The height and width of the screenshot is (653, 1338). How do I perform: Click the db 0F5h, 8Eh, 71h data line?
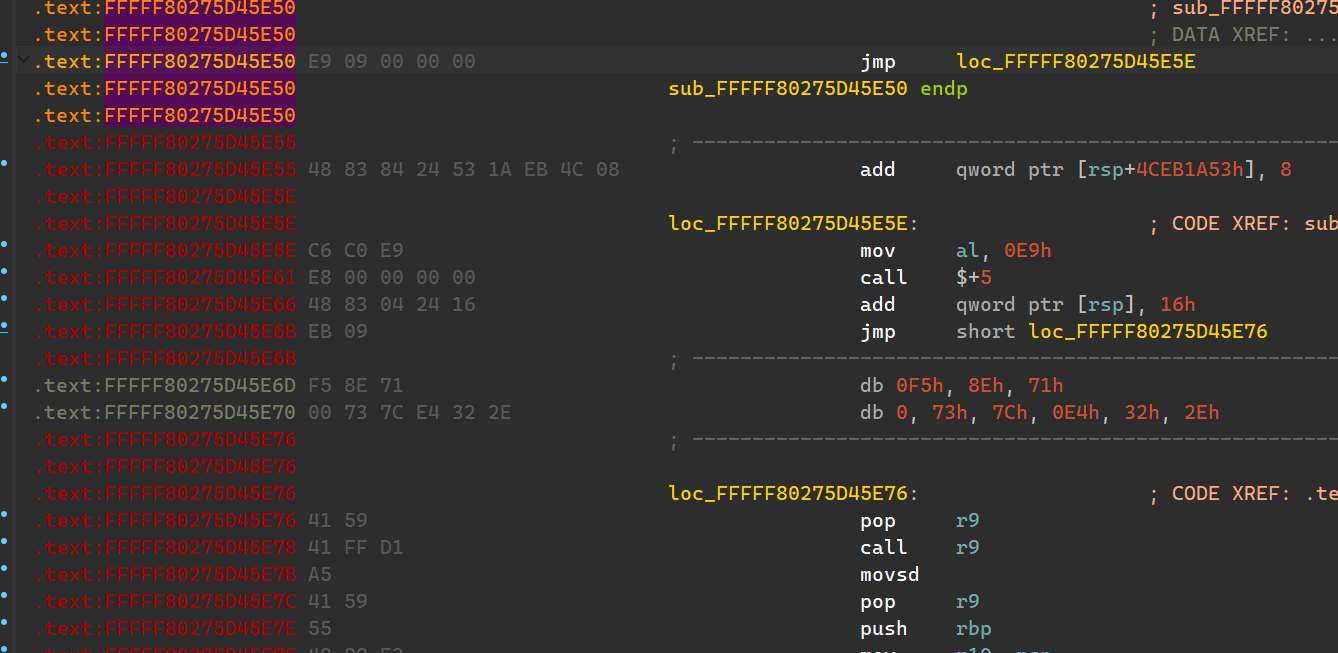tap(962, 386)
